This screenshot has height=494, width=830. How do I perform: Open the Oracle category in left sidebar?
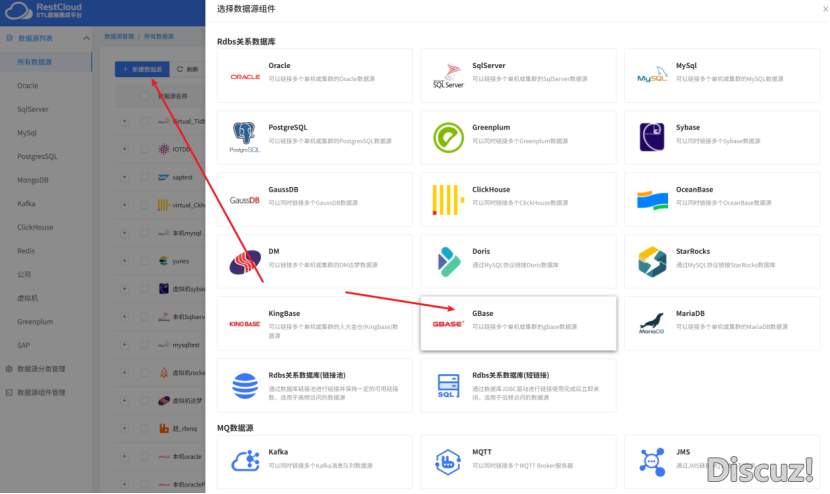28,85
